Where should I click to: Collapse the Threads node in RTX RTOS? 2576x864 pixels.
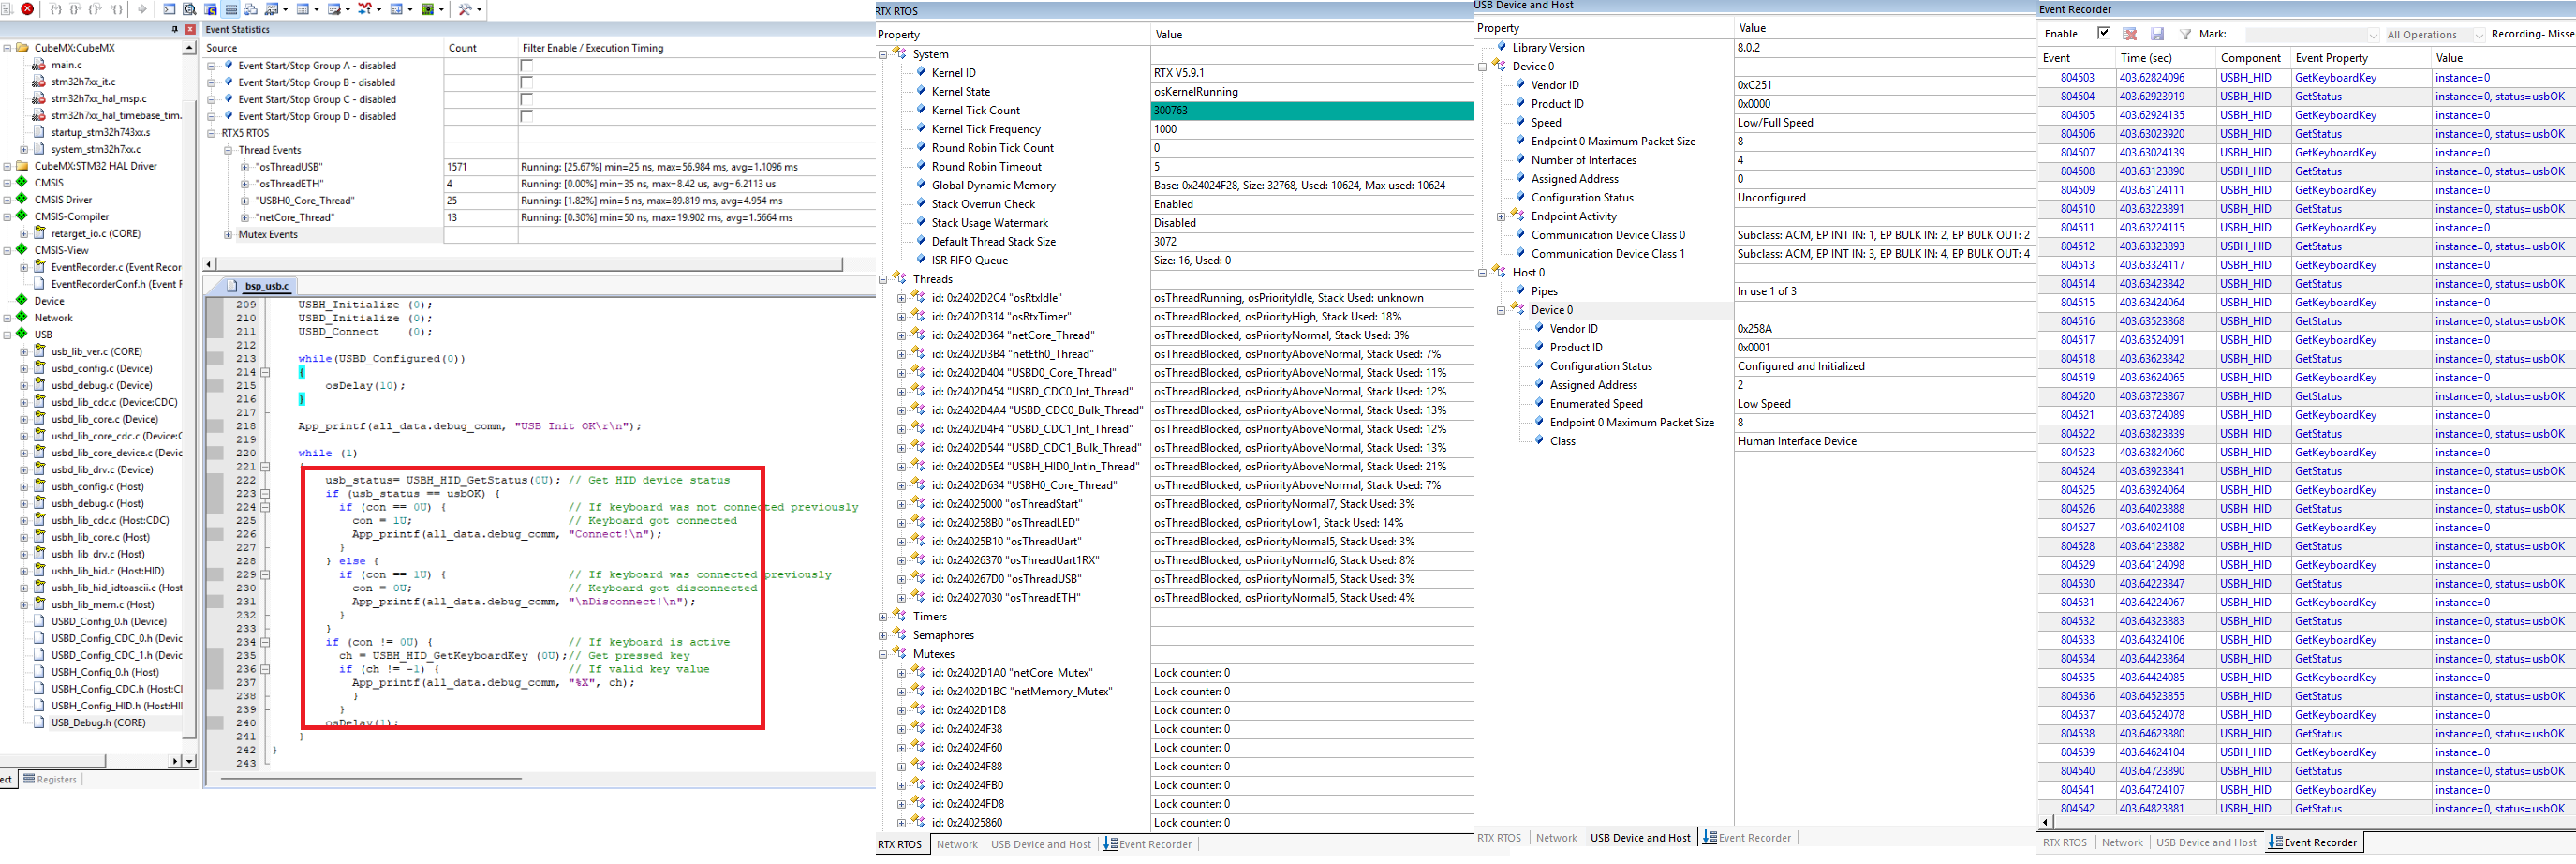coord(883,280)
